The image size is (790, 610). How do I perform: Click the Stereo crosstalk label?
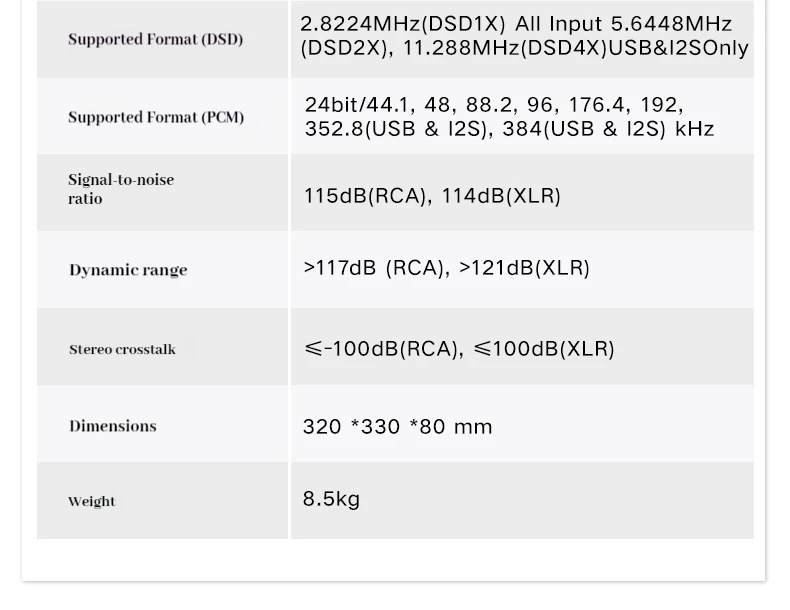(x=122, y=349)
